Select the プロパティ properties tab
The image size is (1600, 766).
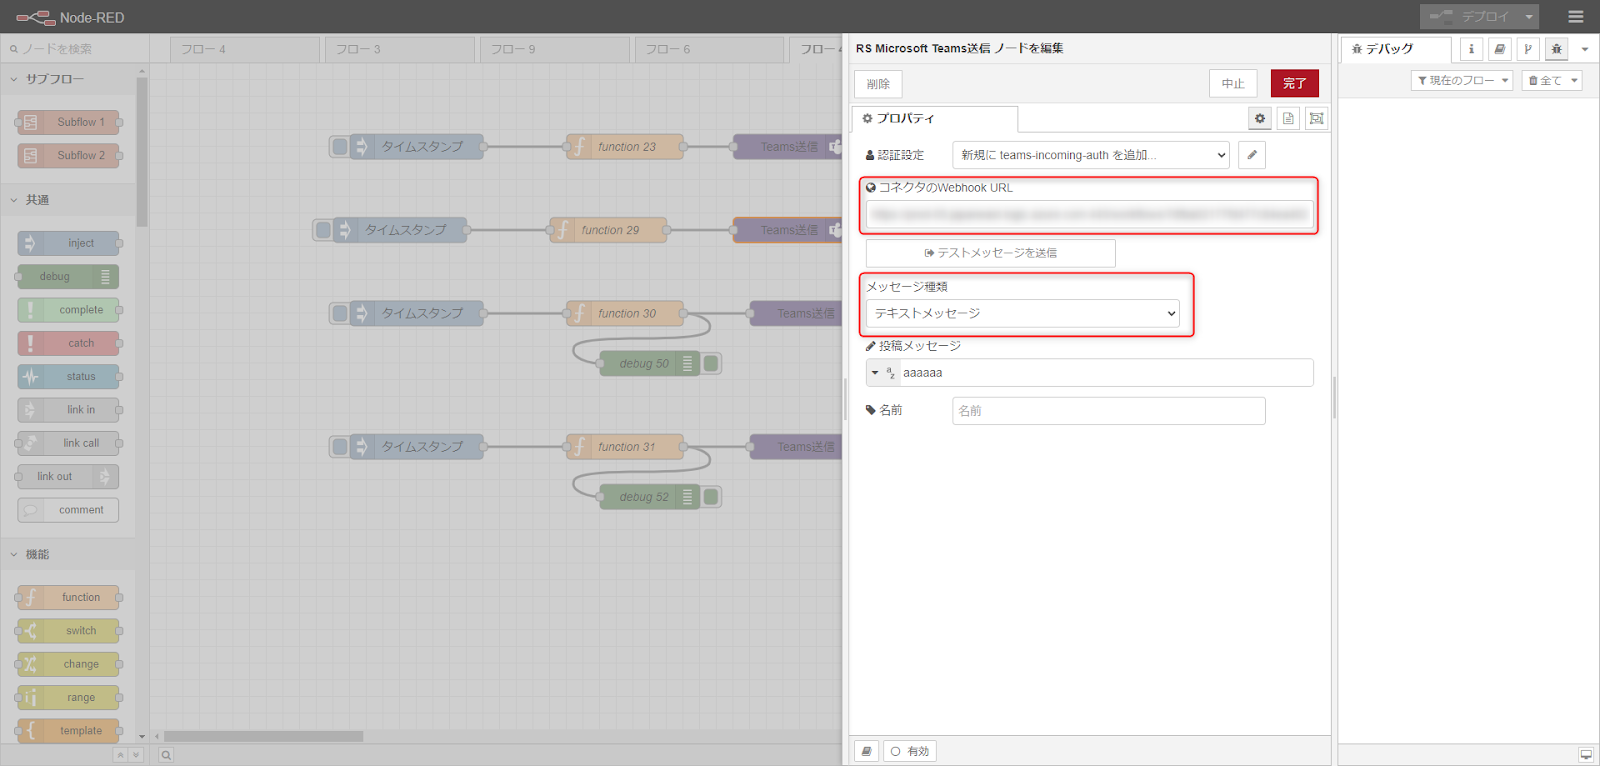tap(935, 118)
